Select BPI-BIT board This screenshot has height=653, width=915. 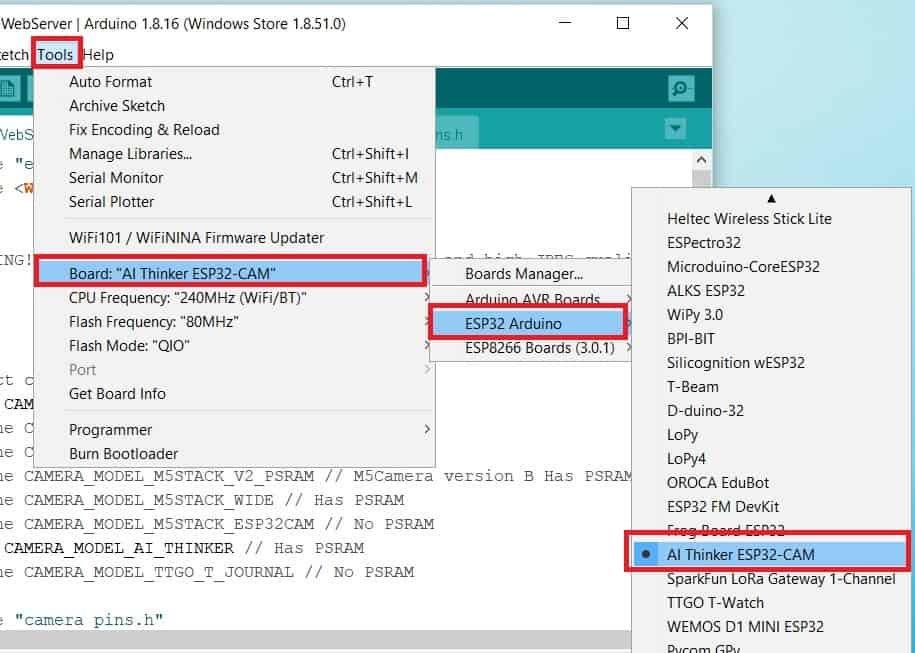[771, 338]
